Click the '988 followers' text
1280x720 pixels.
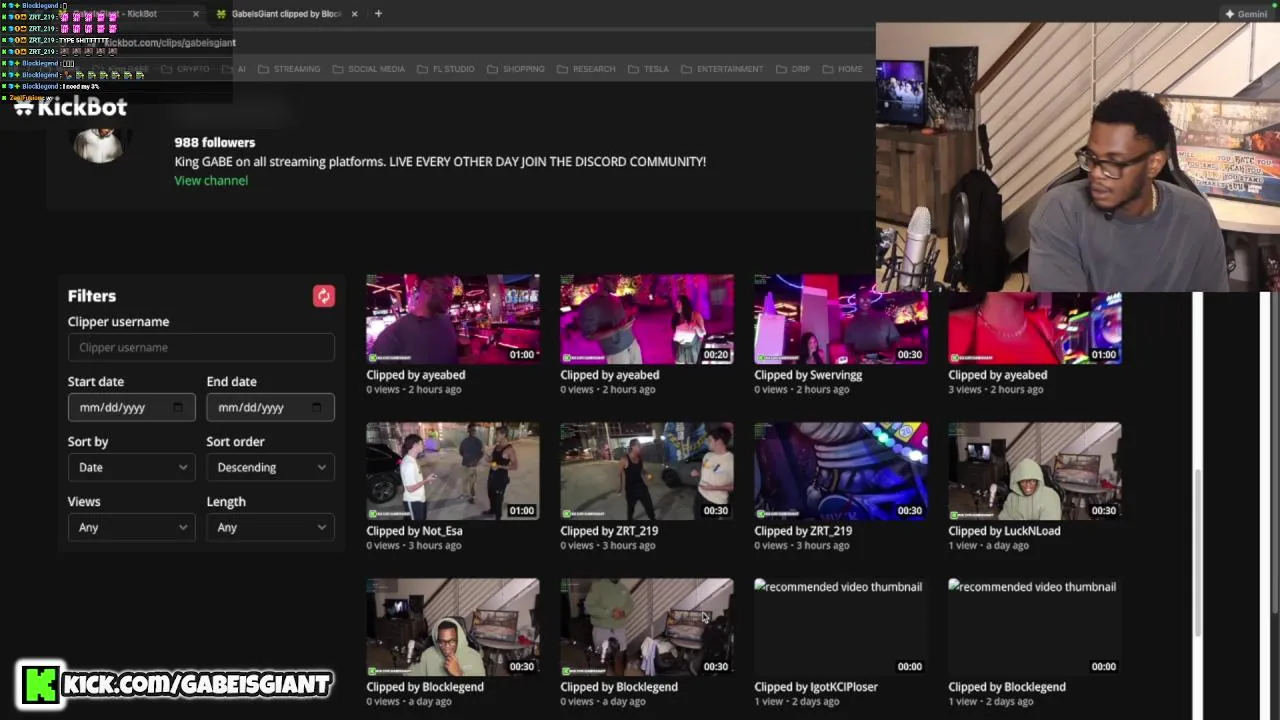pos(214,142)
